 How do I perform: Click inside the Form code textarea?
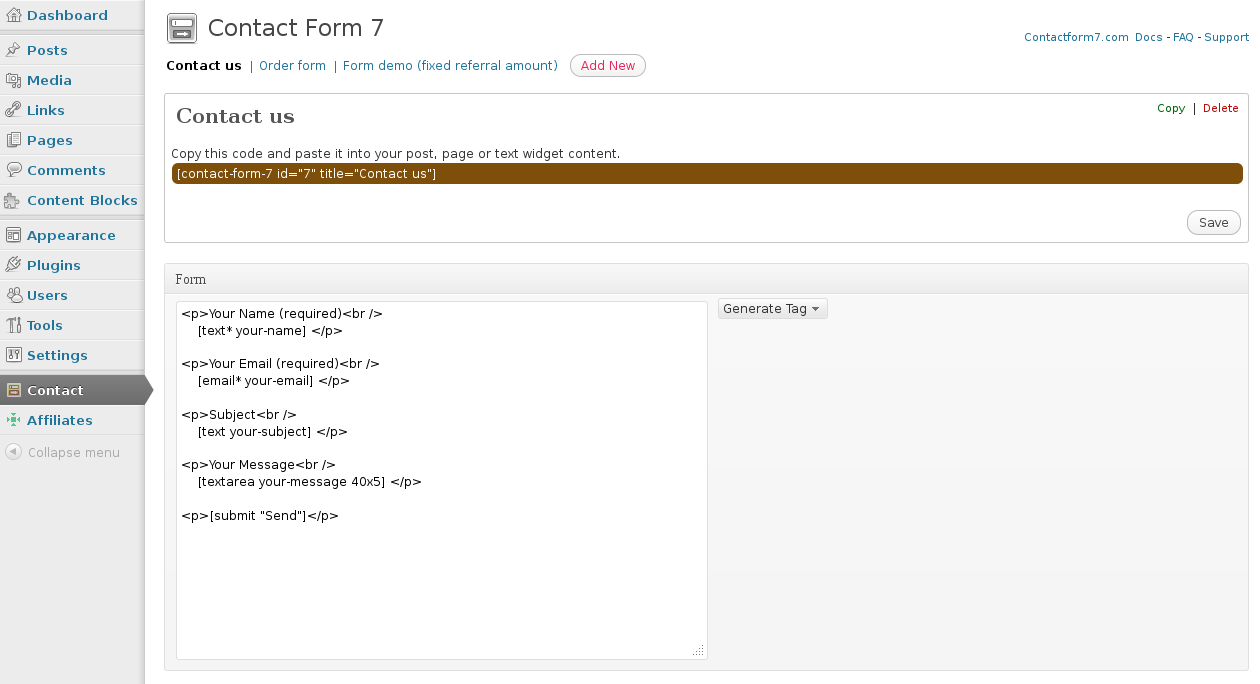point(442,480)
